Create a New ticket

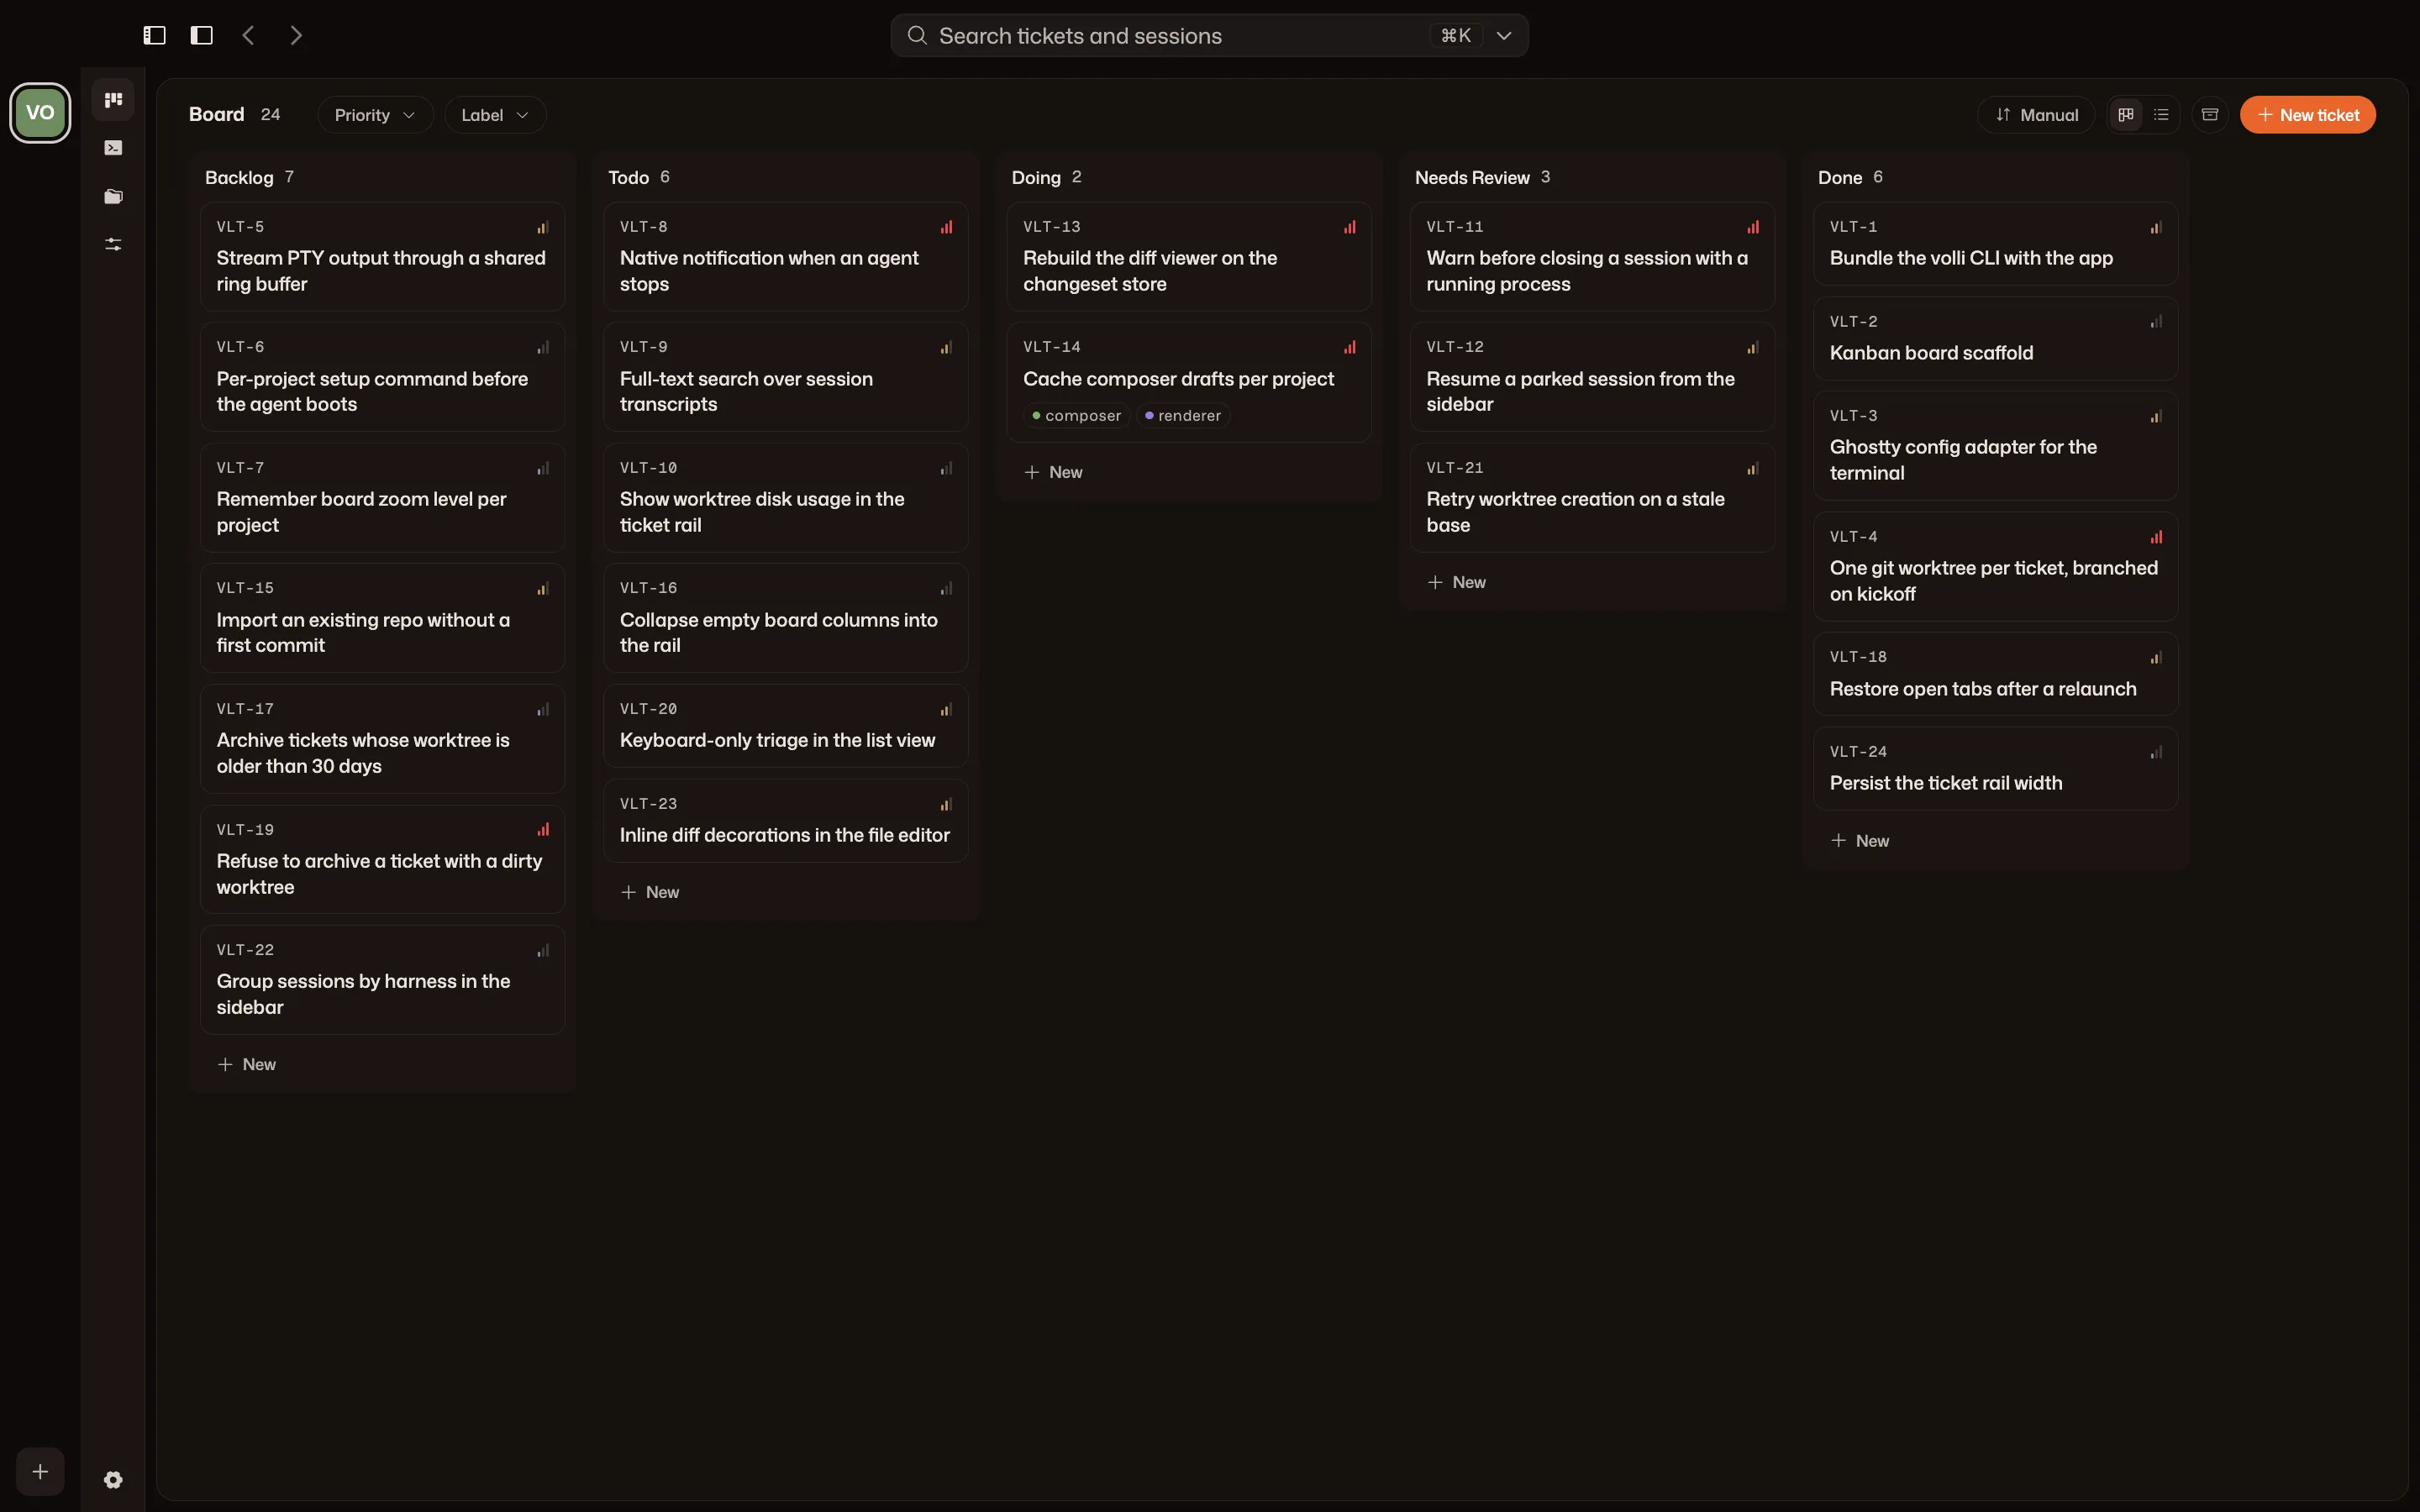pyautogui.click(x=2308, y=115)
